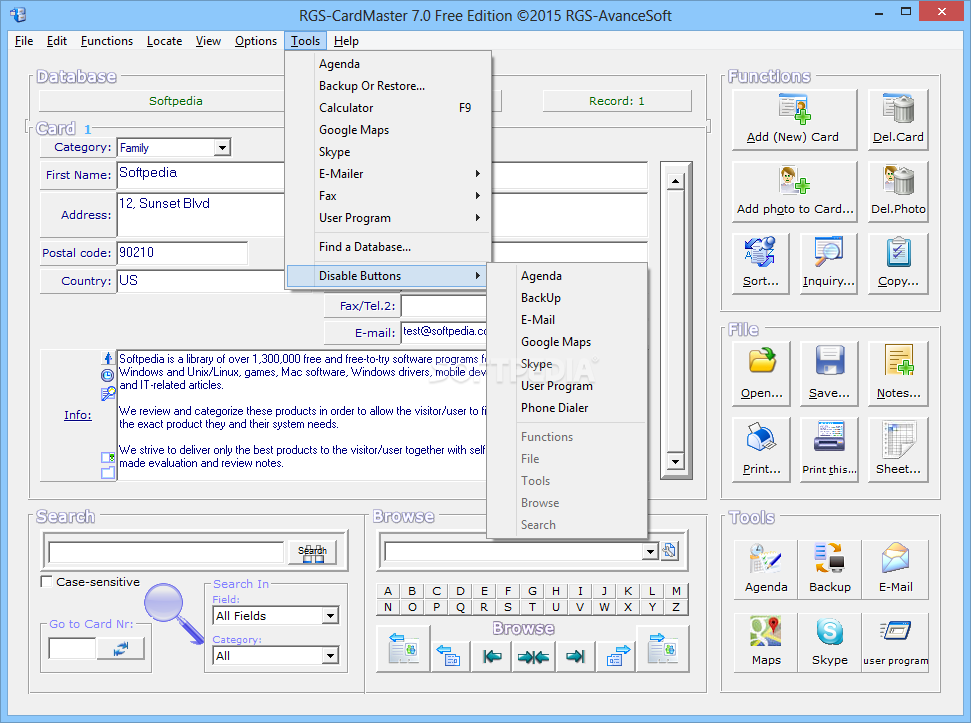This screenshot has height=723, width=971.
Task: Click the magnifier icon beside Info box
Action: tap(108, 393)
